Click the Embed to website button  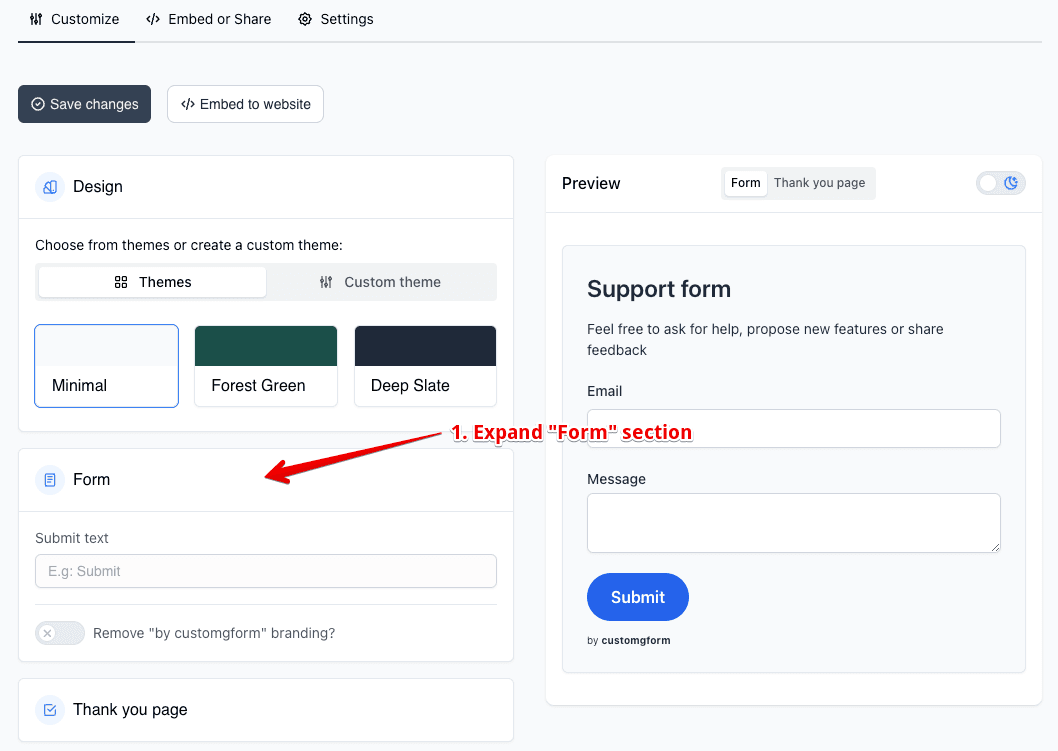click(246, 104)
